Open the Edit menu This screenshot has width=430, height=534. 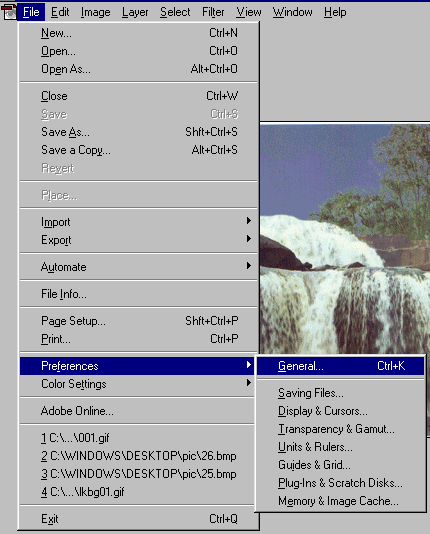pos(60,12)
